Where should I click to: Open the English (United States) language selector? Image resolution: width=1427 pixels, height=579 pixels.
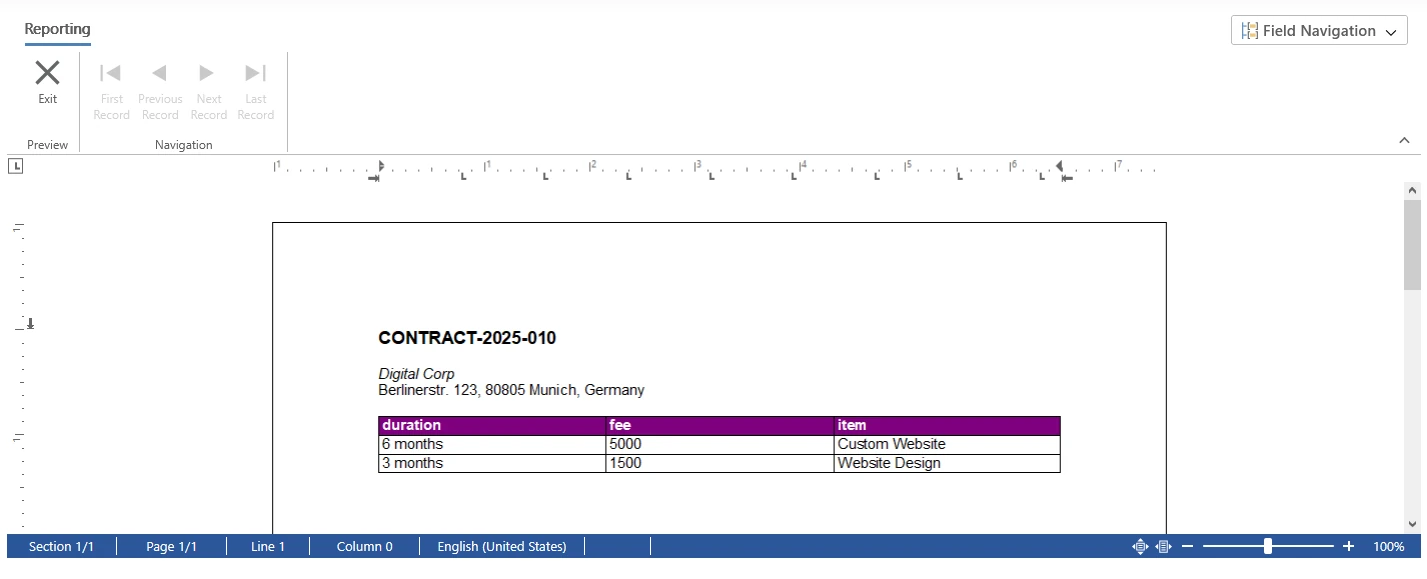501,546
